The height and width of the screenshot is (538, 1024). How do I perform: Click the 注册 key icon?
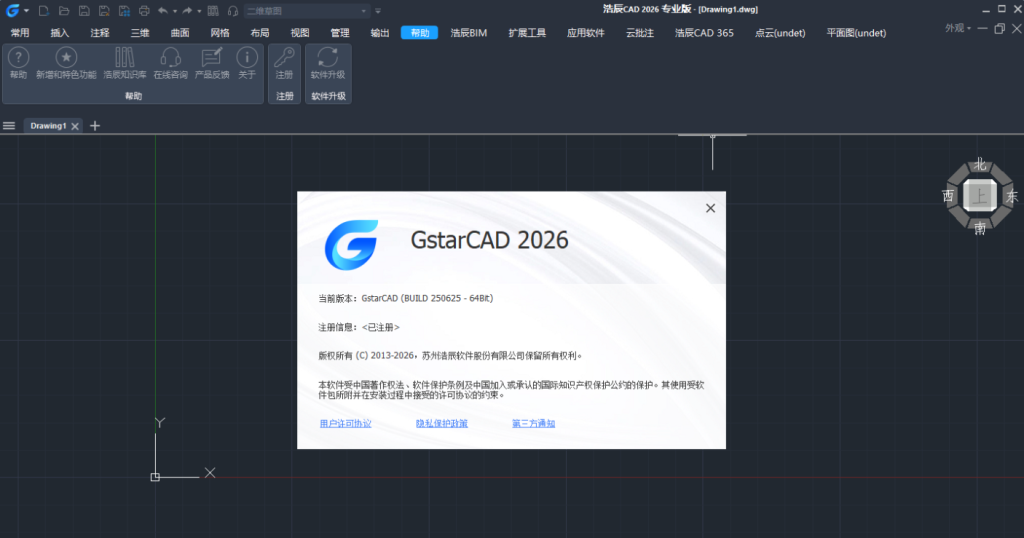pyautogui.click(x=284, y=59)
